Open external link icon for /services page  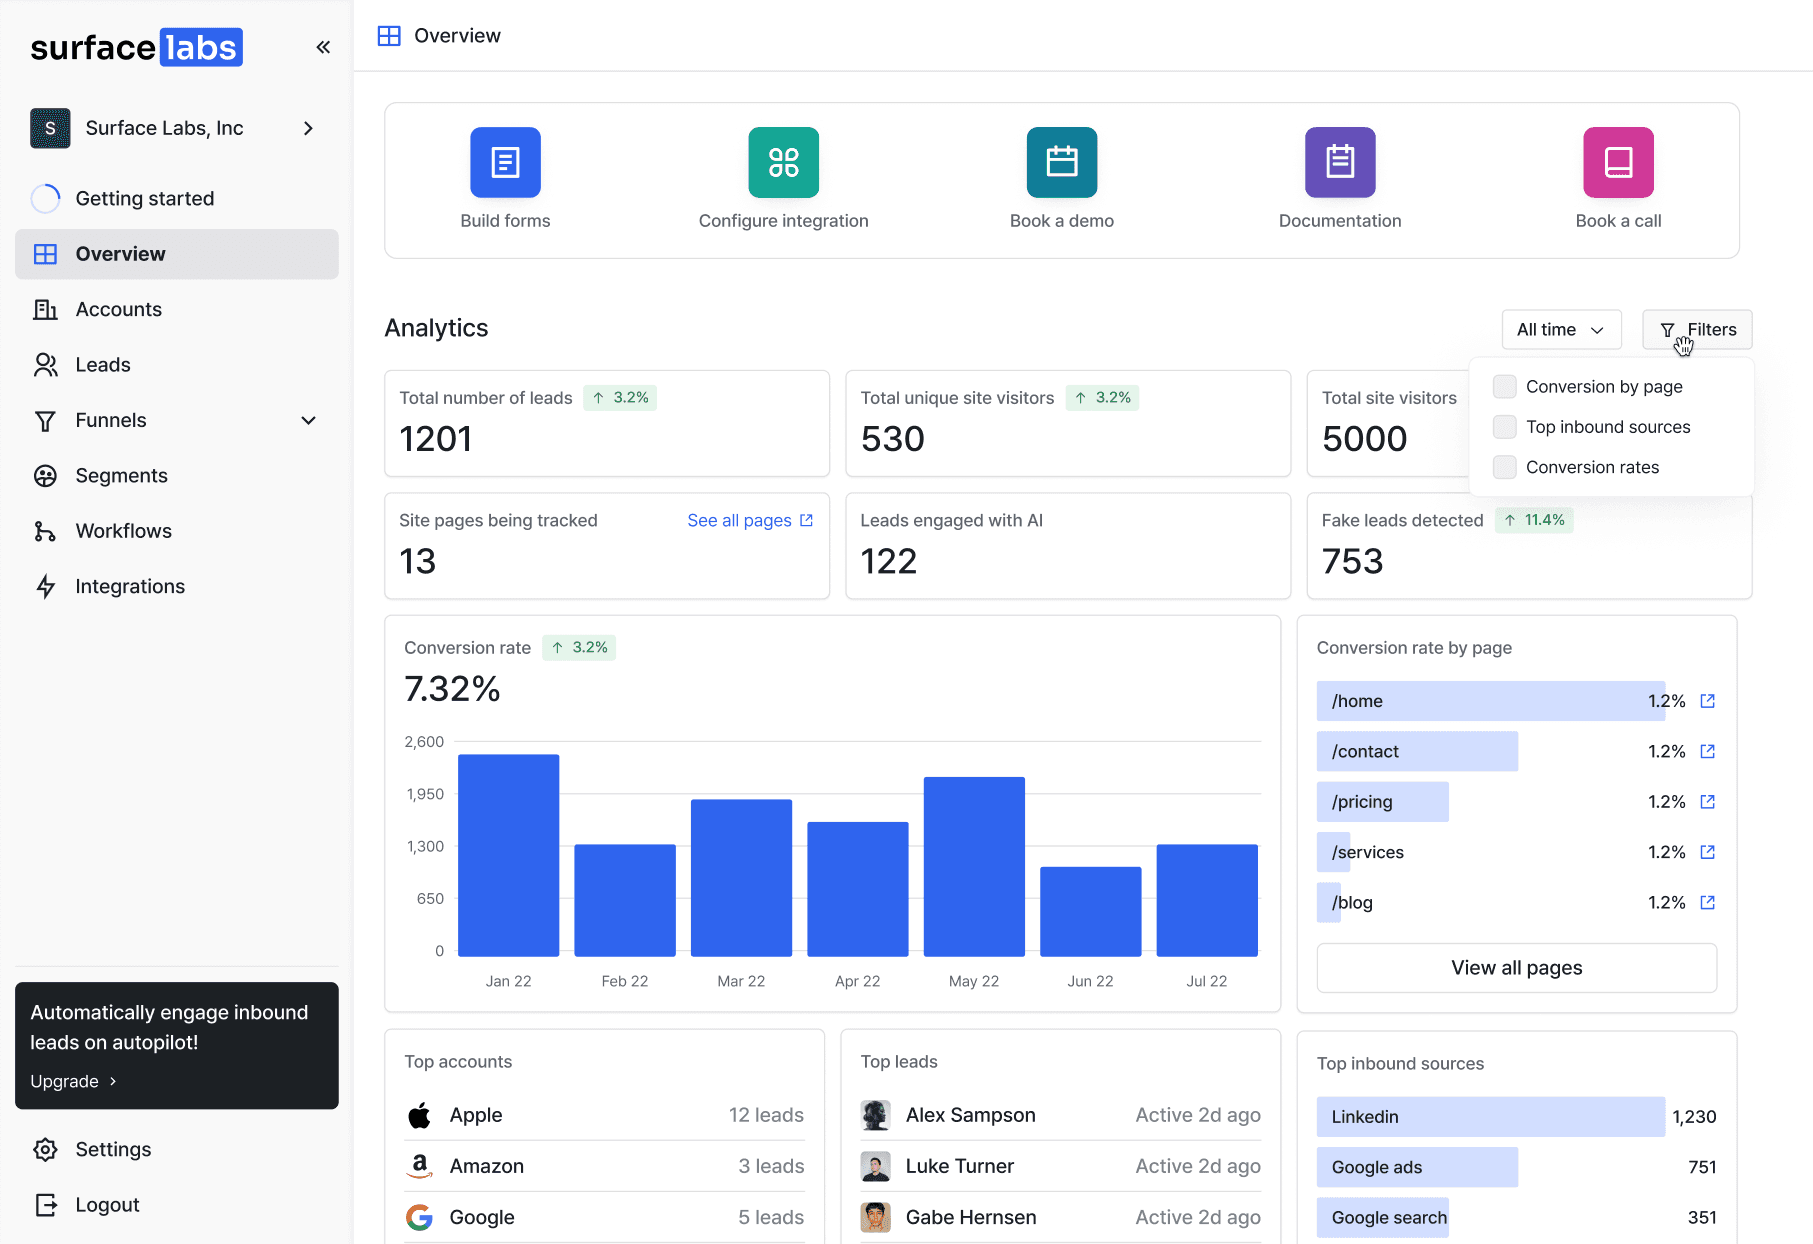tap(1708, 852)
